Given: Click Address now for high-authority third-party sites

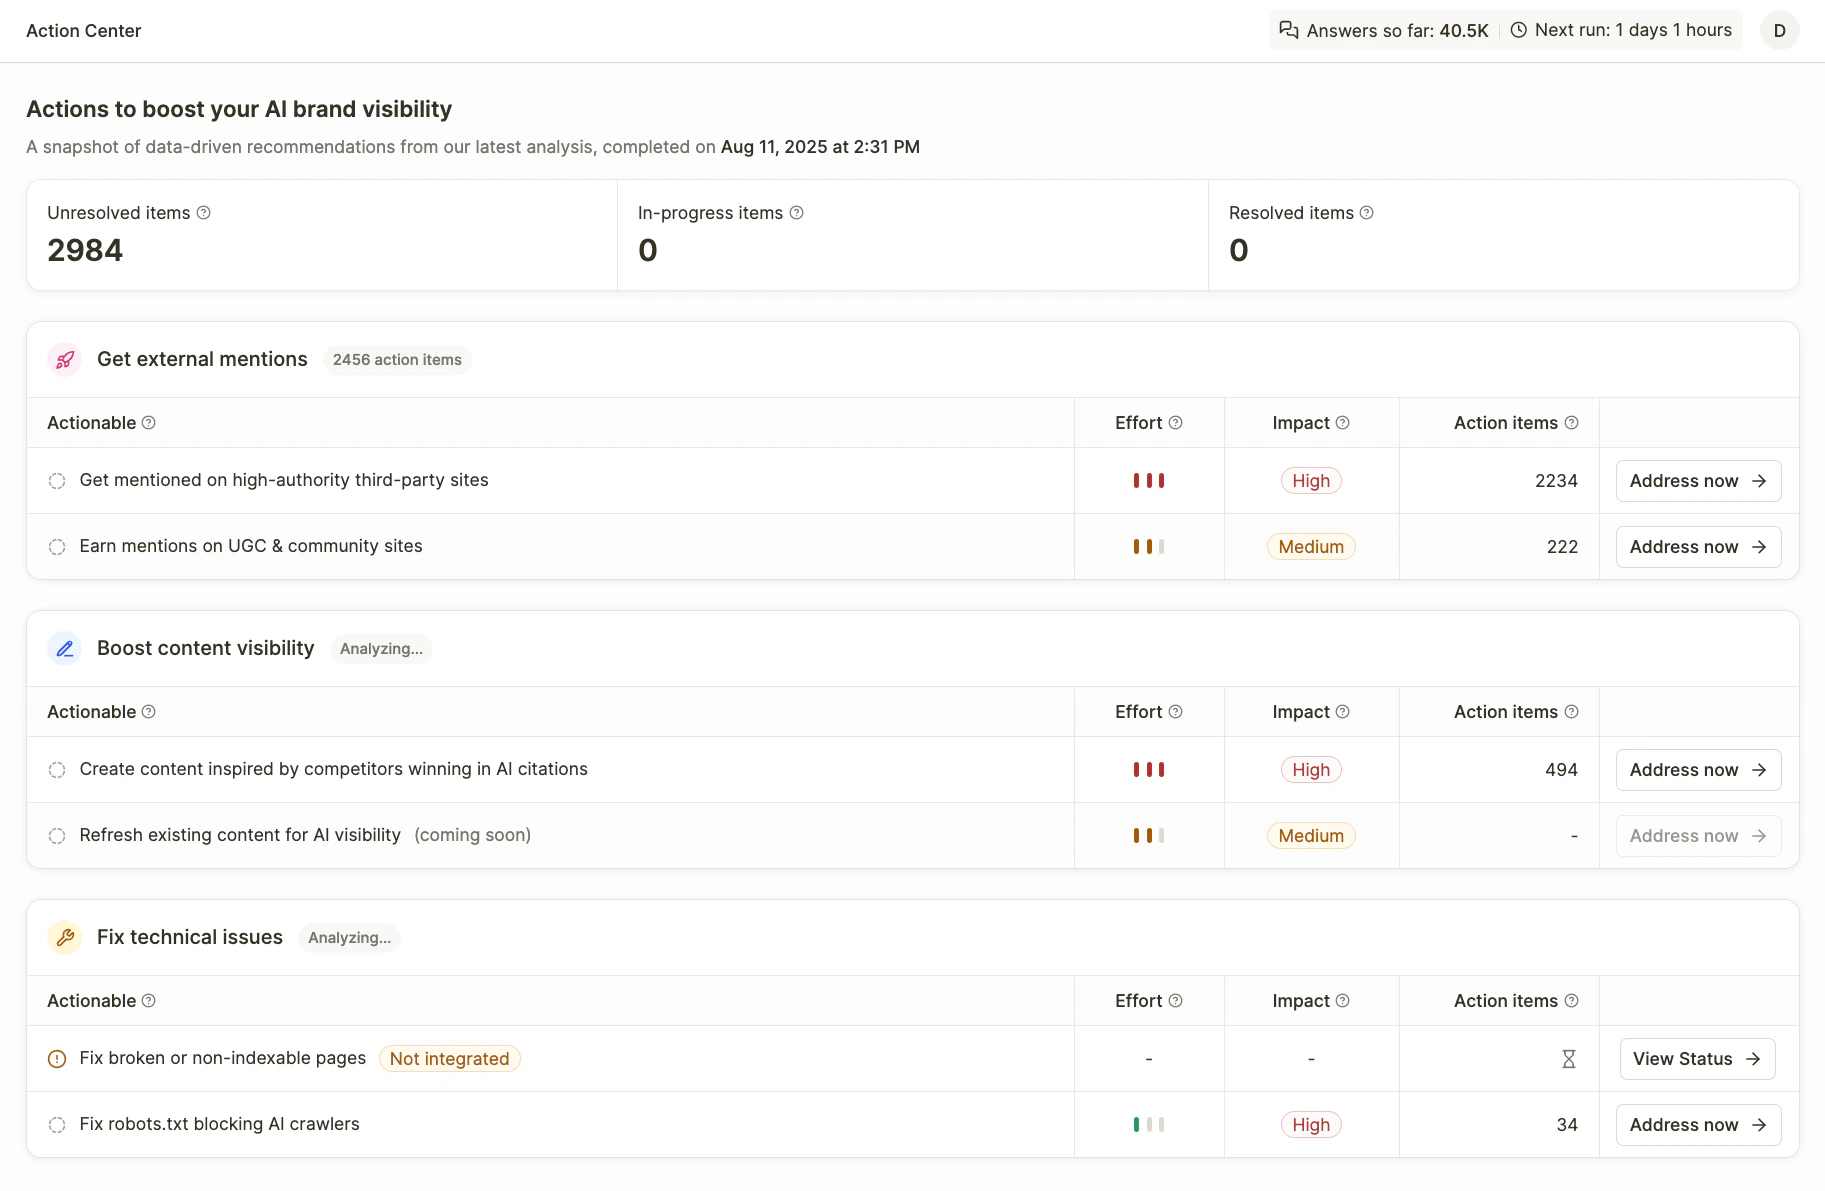Looking at the screenshot, I should coord(1698,481).
